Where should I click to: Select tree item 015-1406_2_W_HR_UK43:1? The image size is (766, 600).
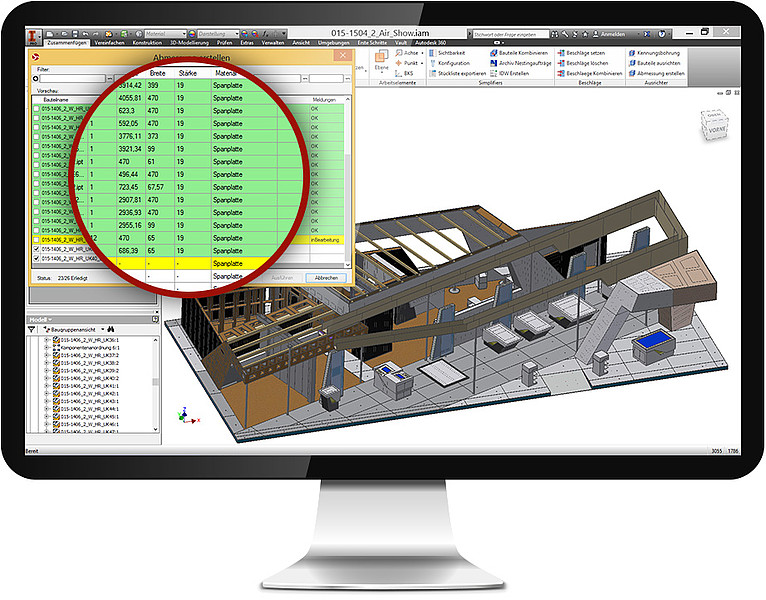(x=89, y=401)
